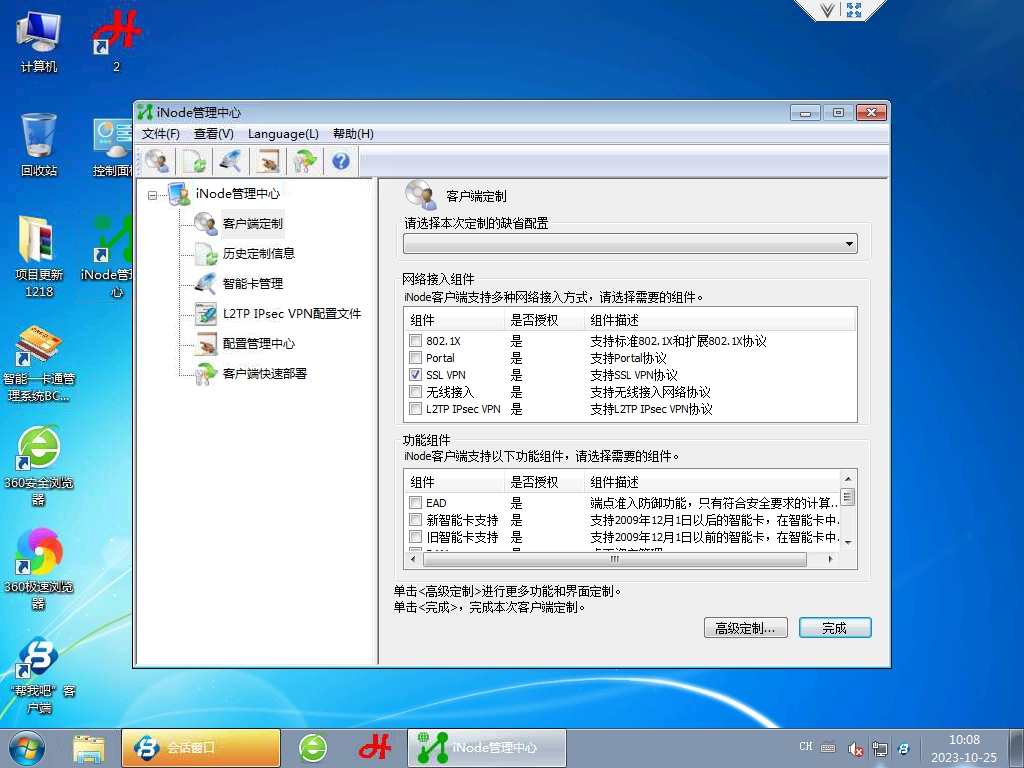Enable the 旧智能卡支持 checkbox

click(415, 537)
